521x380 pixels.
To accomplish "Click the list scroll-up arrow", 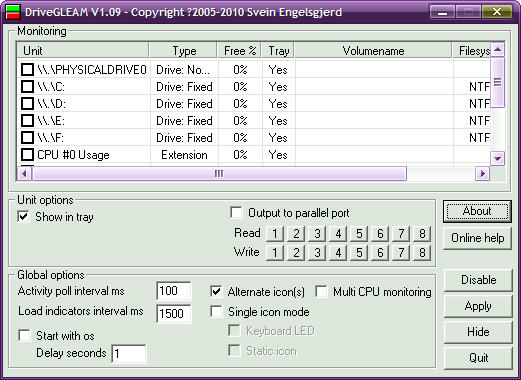I will (498, 50).
